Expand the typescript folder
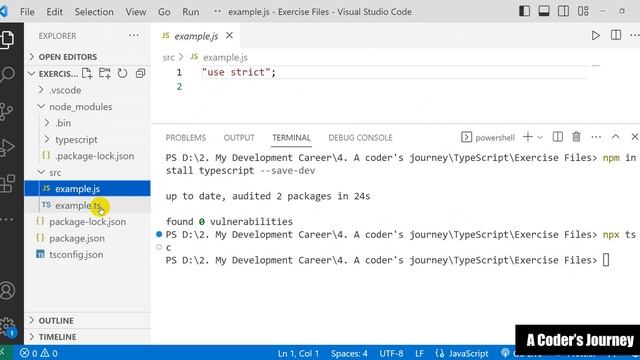Image resolution: width=640 pixels, height=360 pixels. pyautogui.click(x=87, y=140)
